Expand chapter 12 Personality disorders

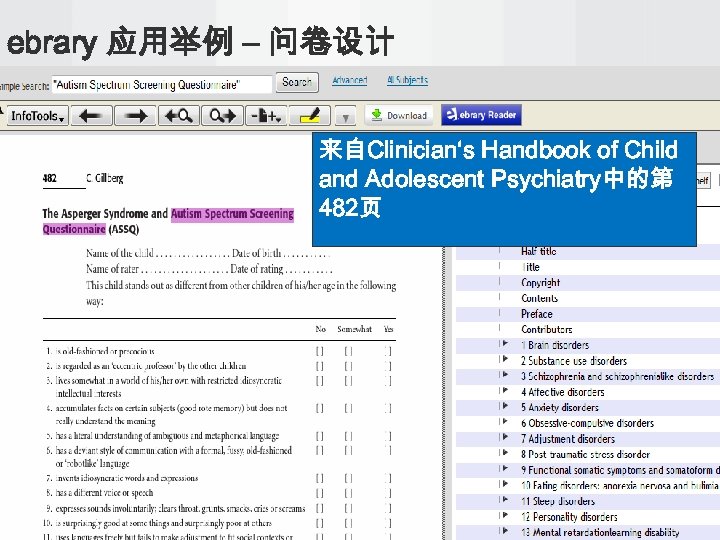505,515
